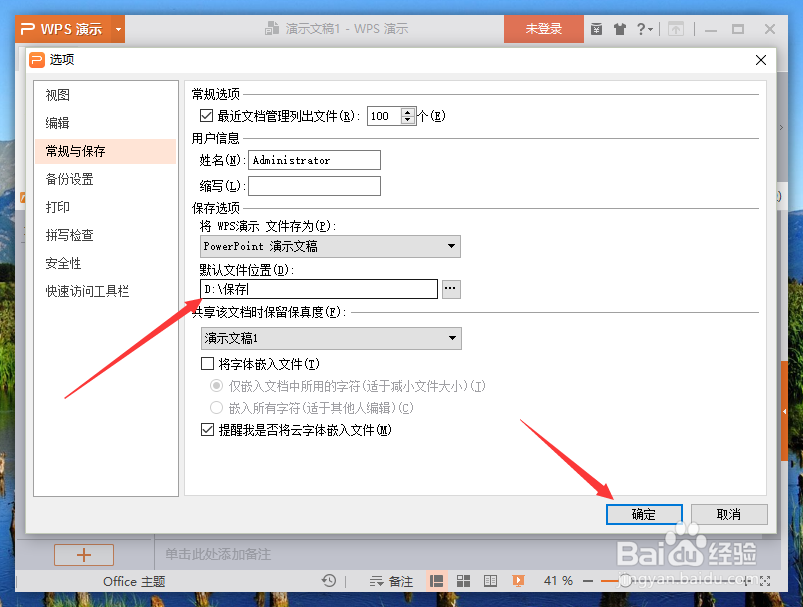Select 编辑 in the options sidebar

[x=105, y=123]
